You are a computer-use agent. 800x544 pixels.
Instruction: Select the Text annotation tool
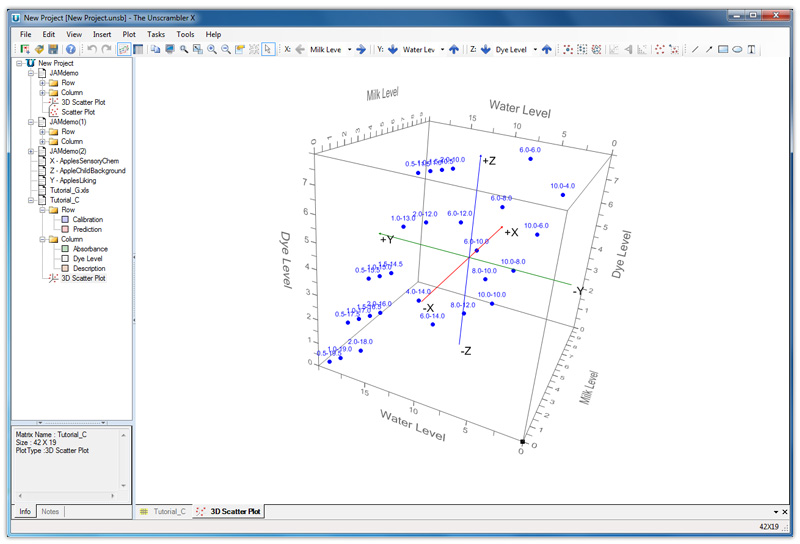tap(751, 49)
